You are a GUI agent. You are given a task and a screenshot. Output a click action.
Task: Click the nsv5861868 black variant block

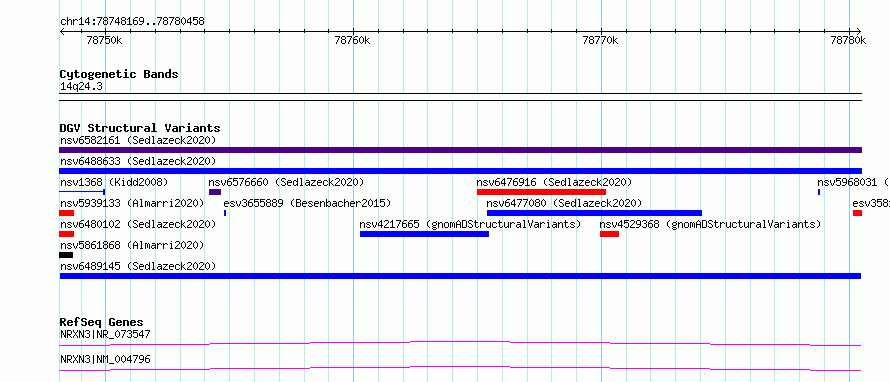tap(66, 255)
